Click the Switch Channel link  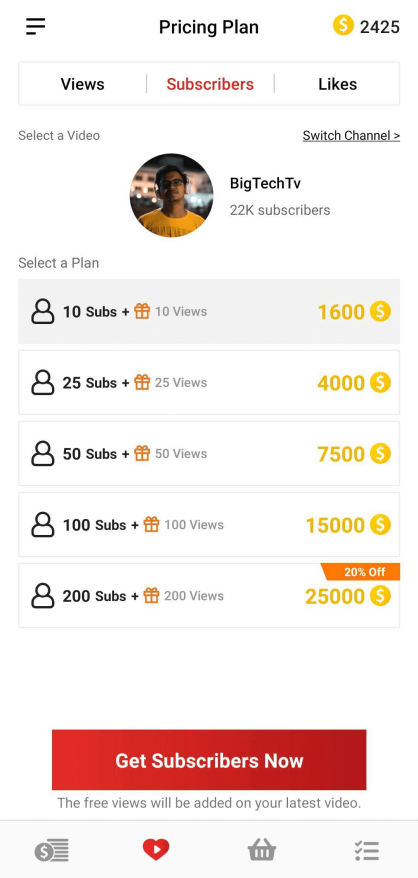coord(351,136)
